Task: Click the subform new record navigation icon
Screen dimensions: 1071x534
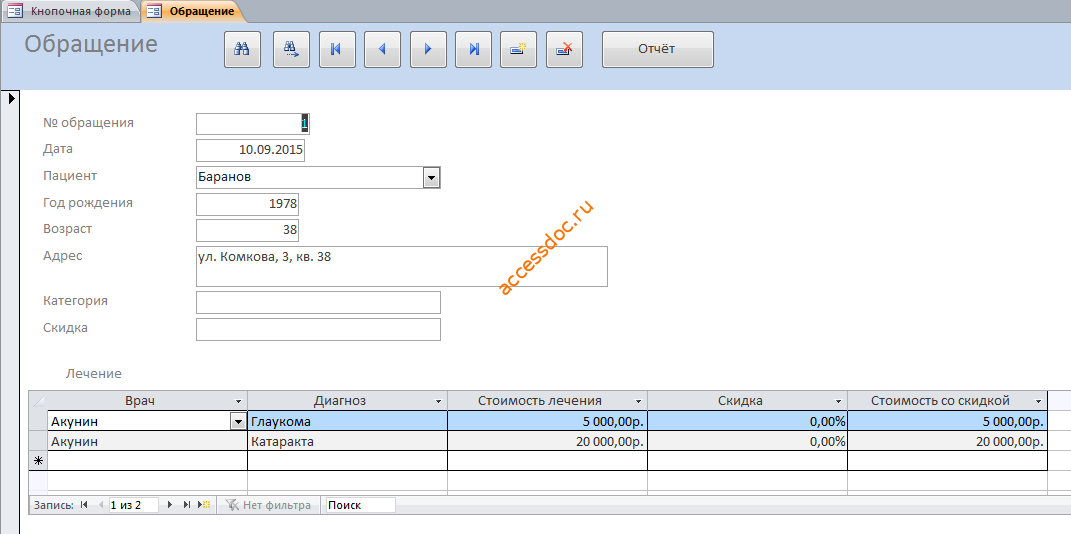Action: (204, 505)
